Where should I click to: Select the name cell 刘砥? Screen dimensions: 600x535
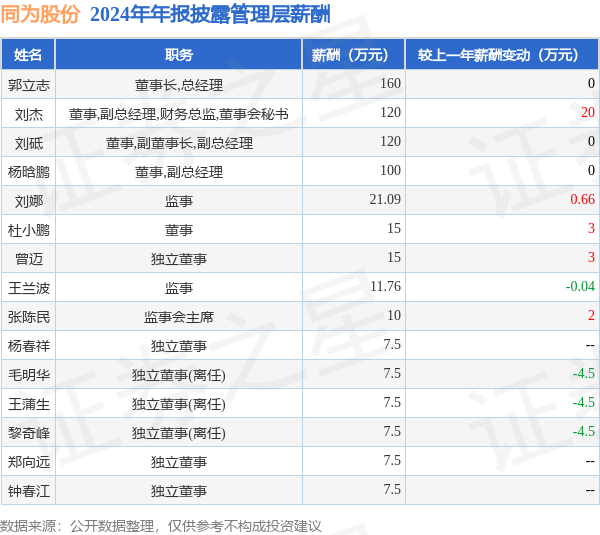[29, 143]
